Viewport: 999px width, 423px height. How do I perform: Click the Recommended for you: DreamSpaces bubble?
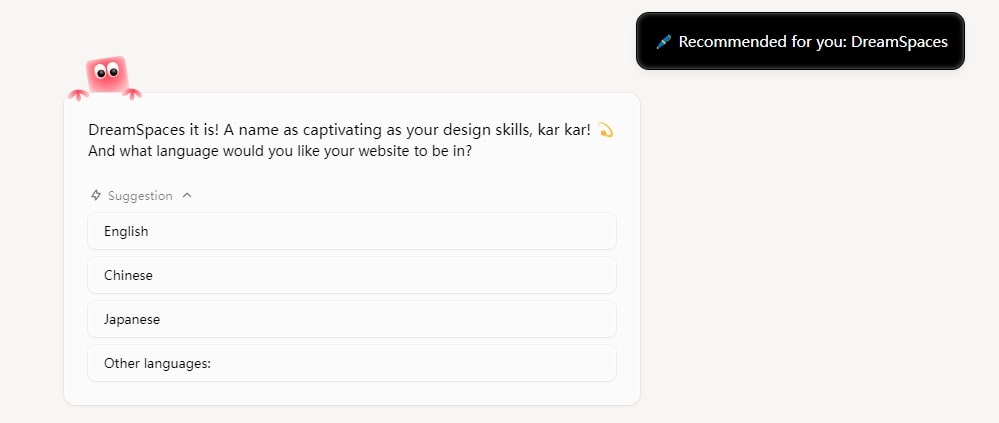point(800,42)
